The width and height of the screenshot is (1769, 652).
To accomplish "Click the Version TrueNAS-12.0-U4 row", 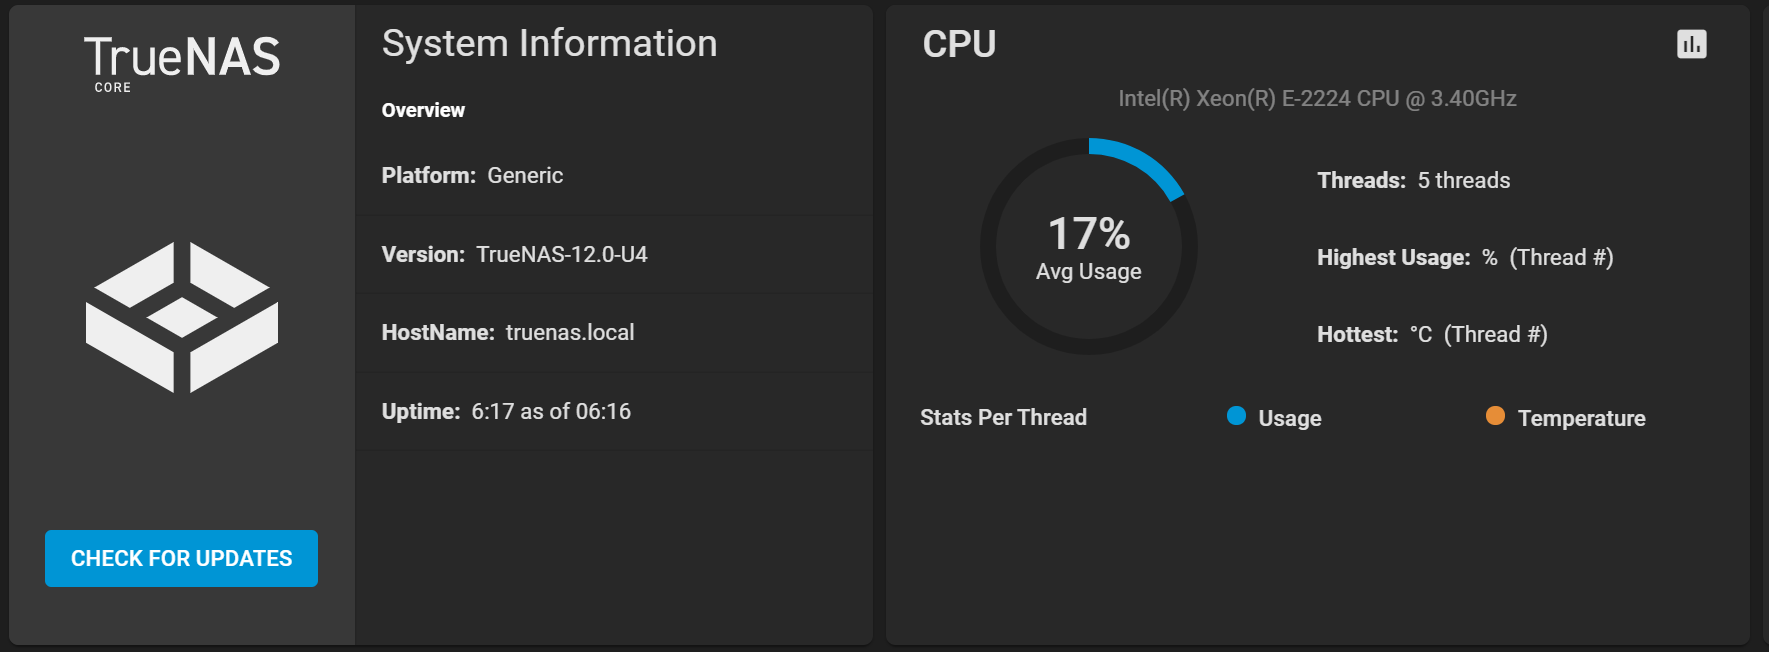I will coord(614,255).
